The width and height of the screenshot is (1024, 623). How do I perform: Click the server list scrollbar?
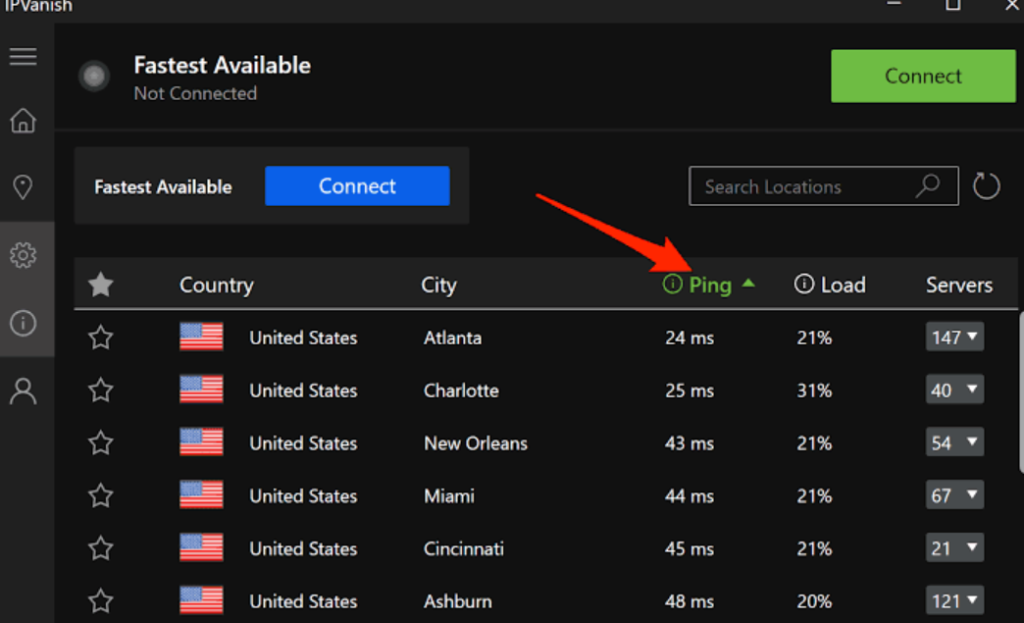[1021, 392]
